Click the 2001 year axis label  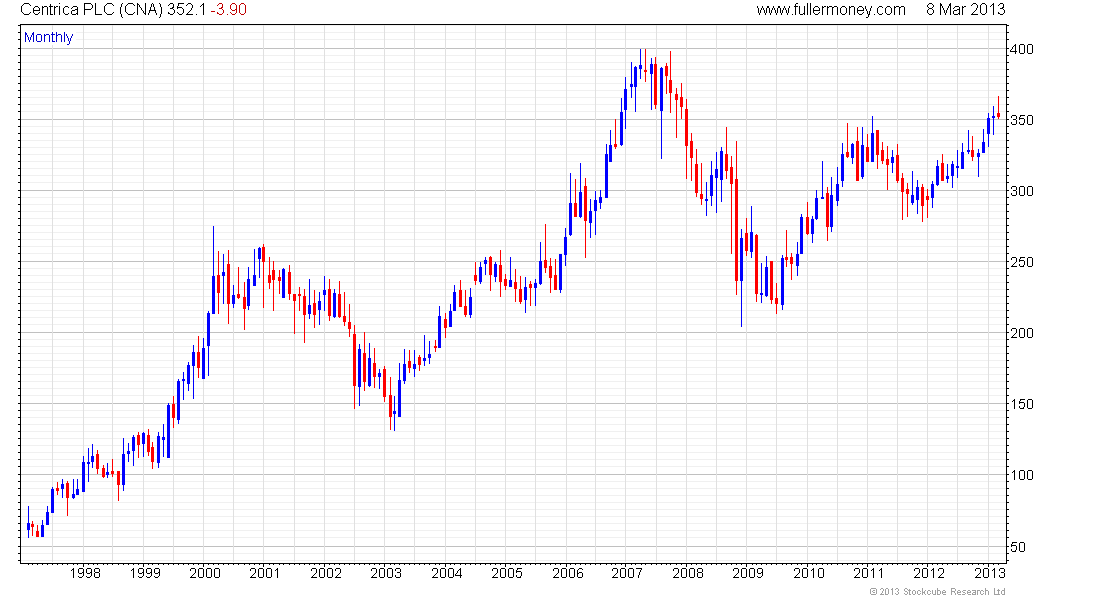[x=264, y=573]
